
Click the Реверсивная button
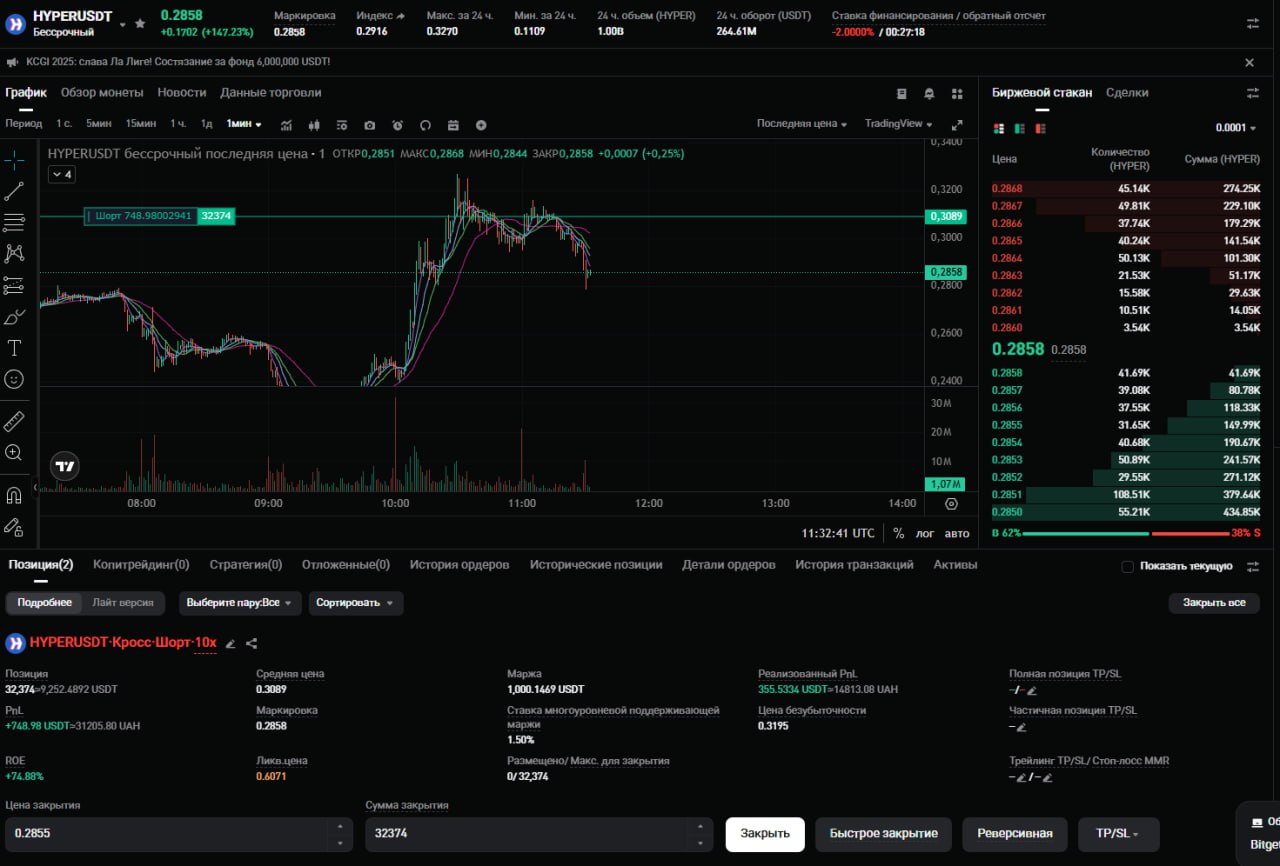pyautogui.click(x=1015, y=833)
